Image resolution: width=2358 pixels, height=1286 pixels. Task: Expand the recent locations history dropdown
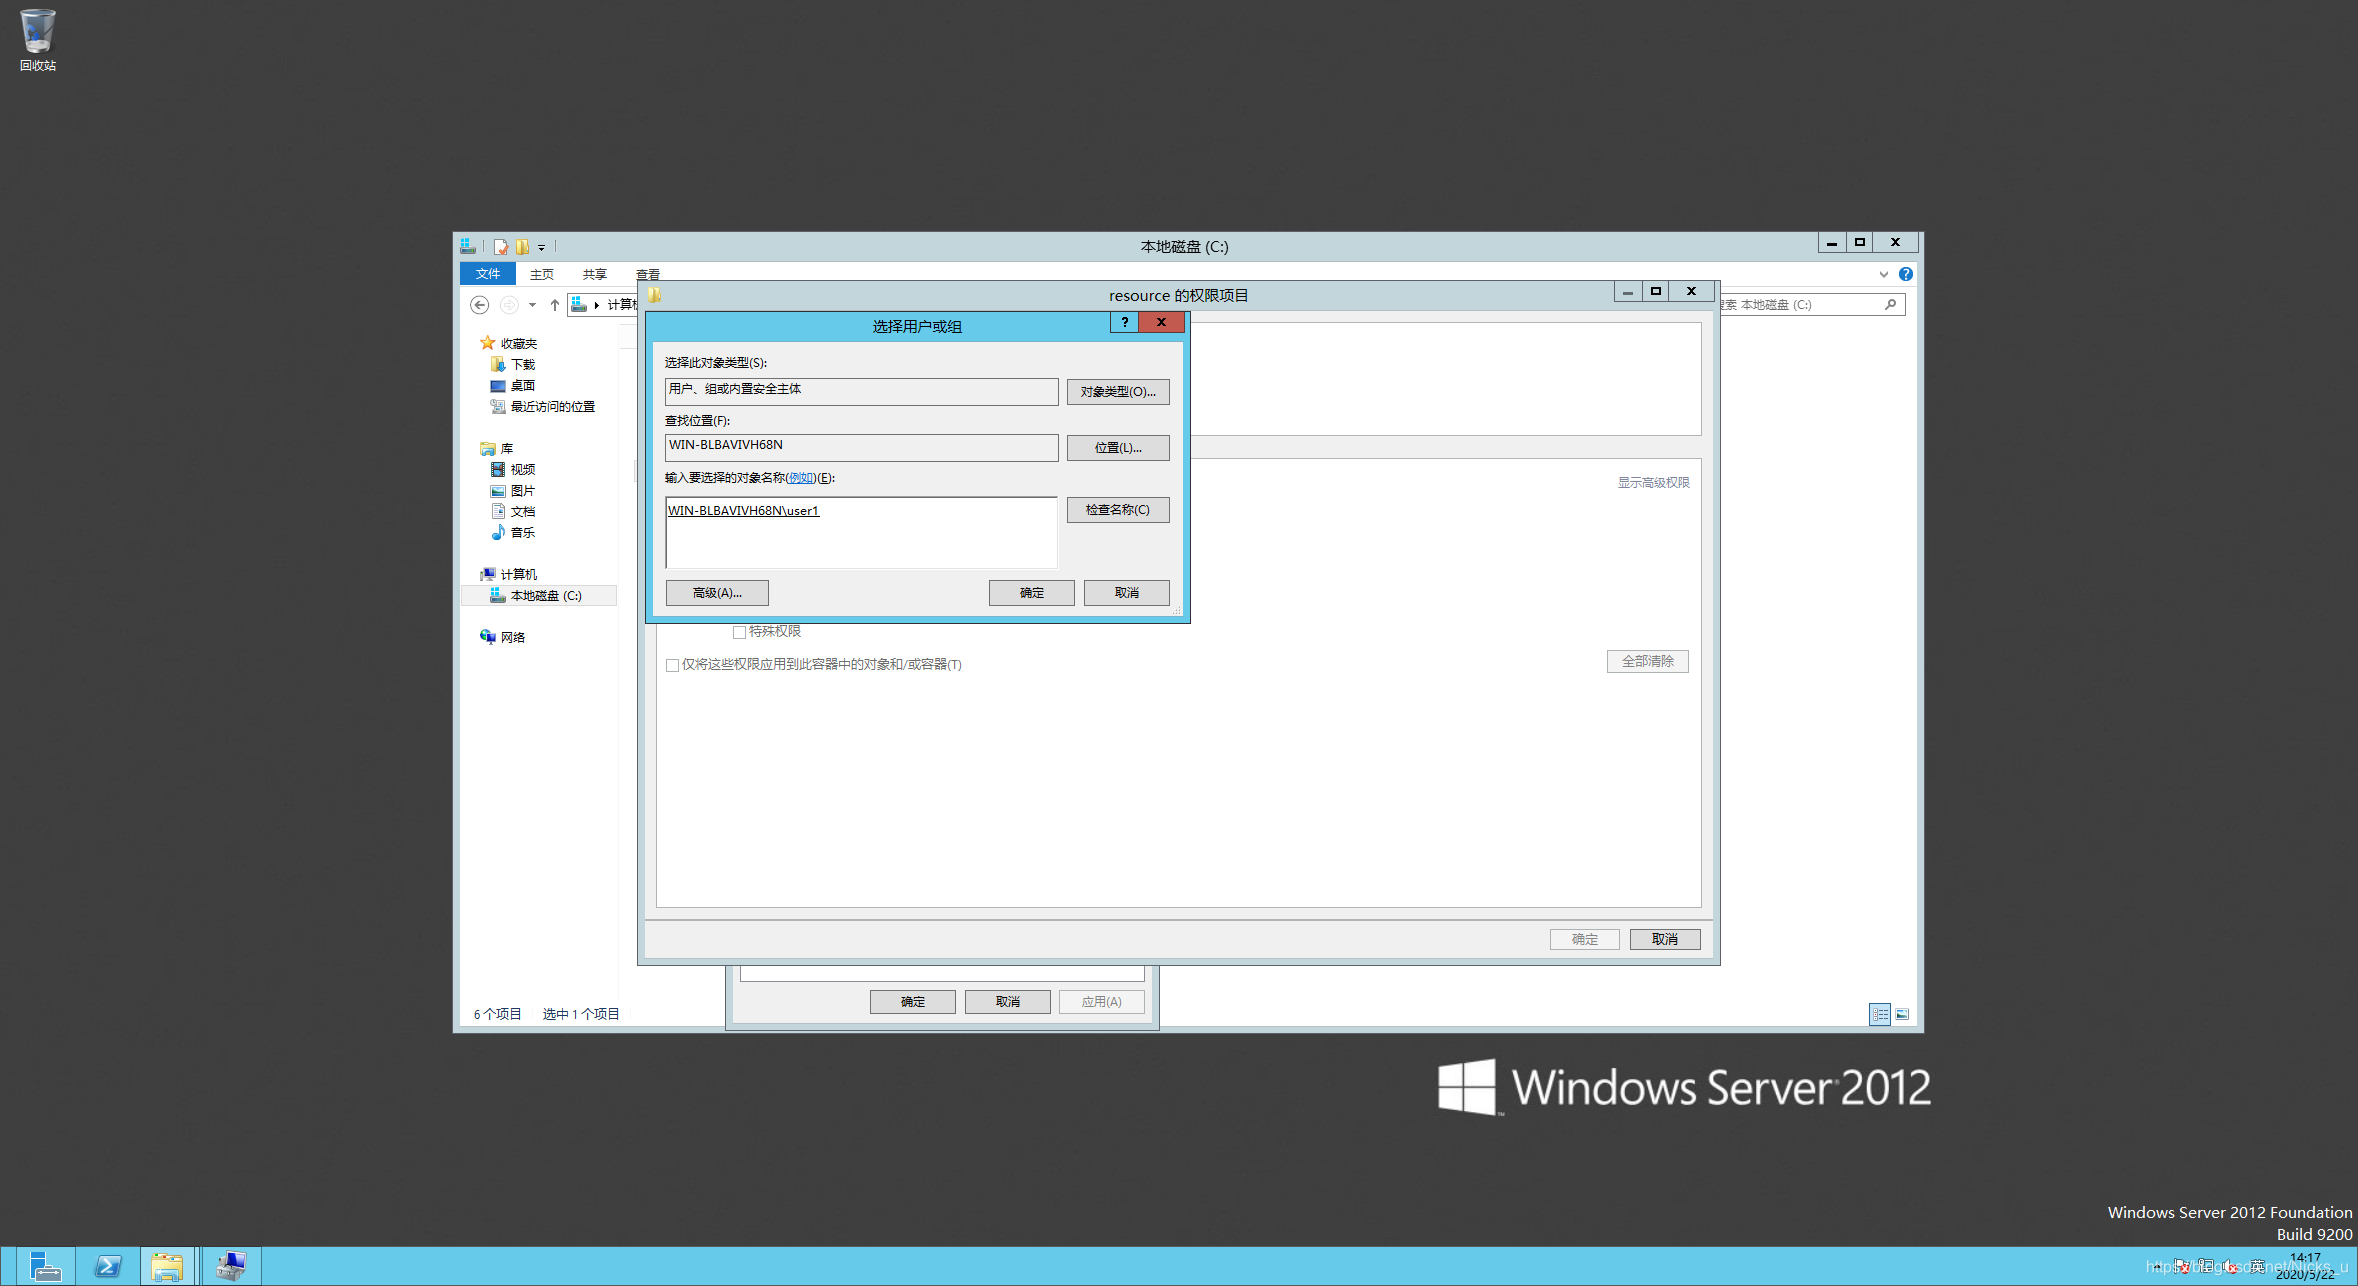tap(532, 305)
